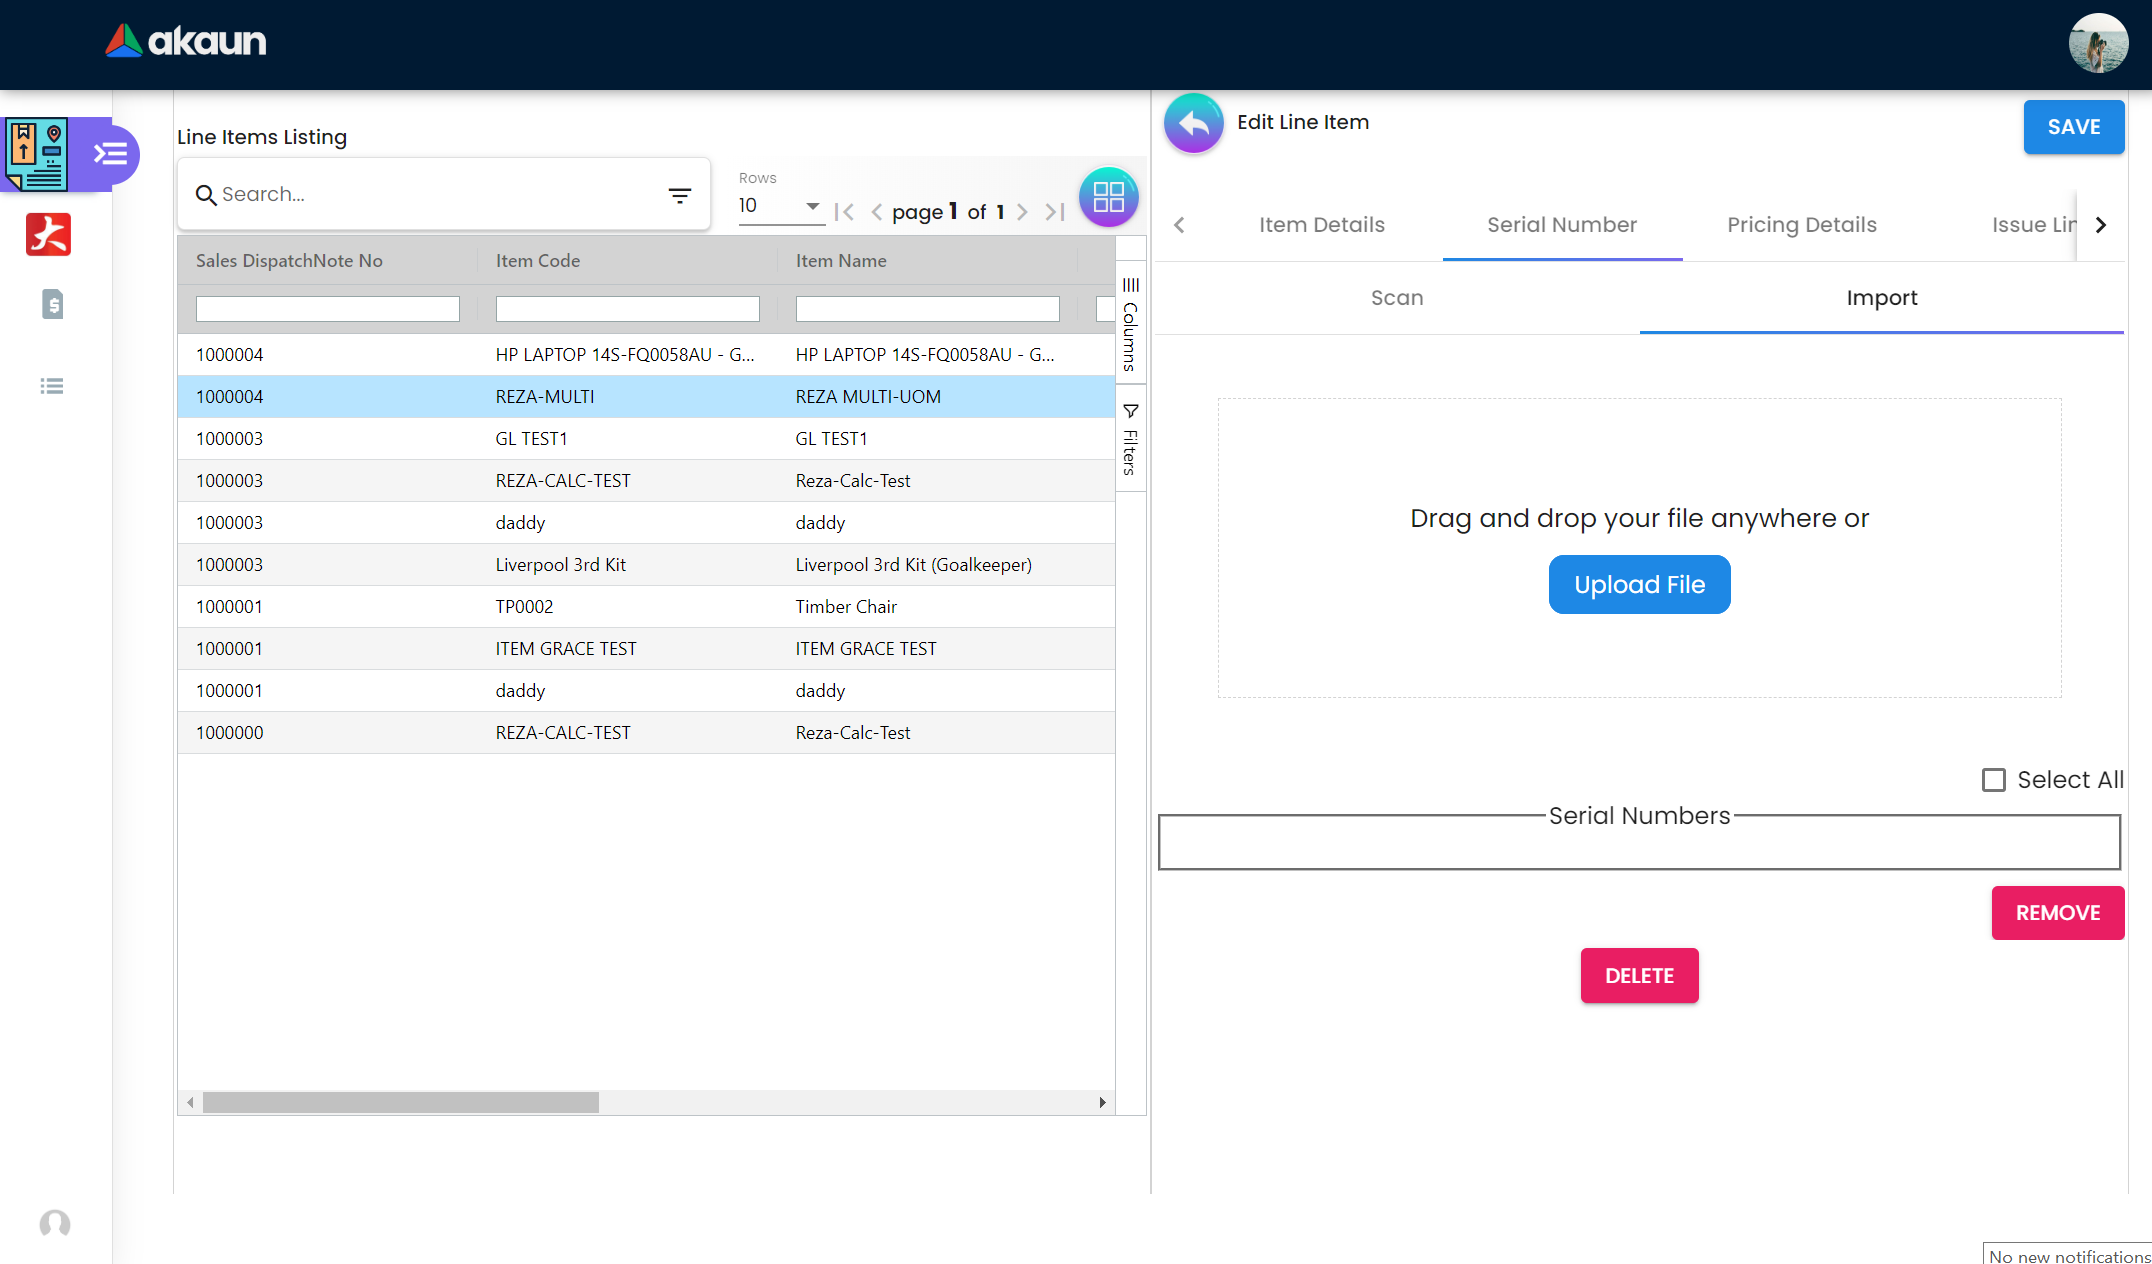Open the Filters side panel

click(x=1130, y=438)
